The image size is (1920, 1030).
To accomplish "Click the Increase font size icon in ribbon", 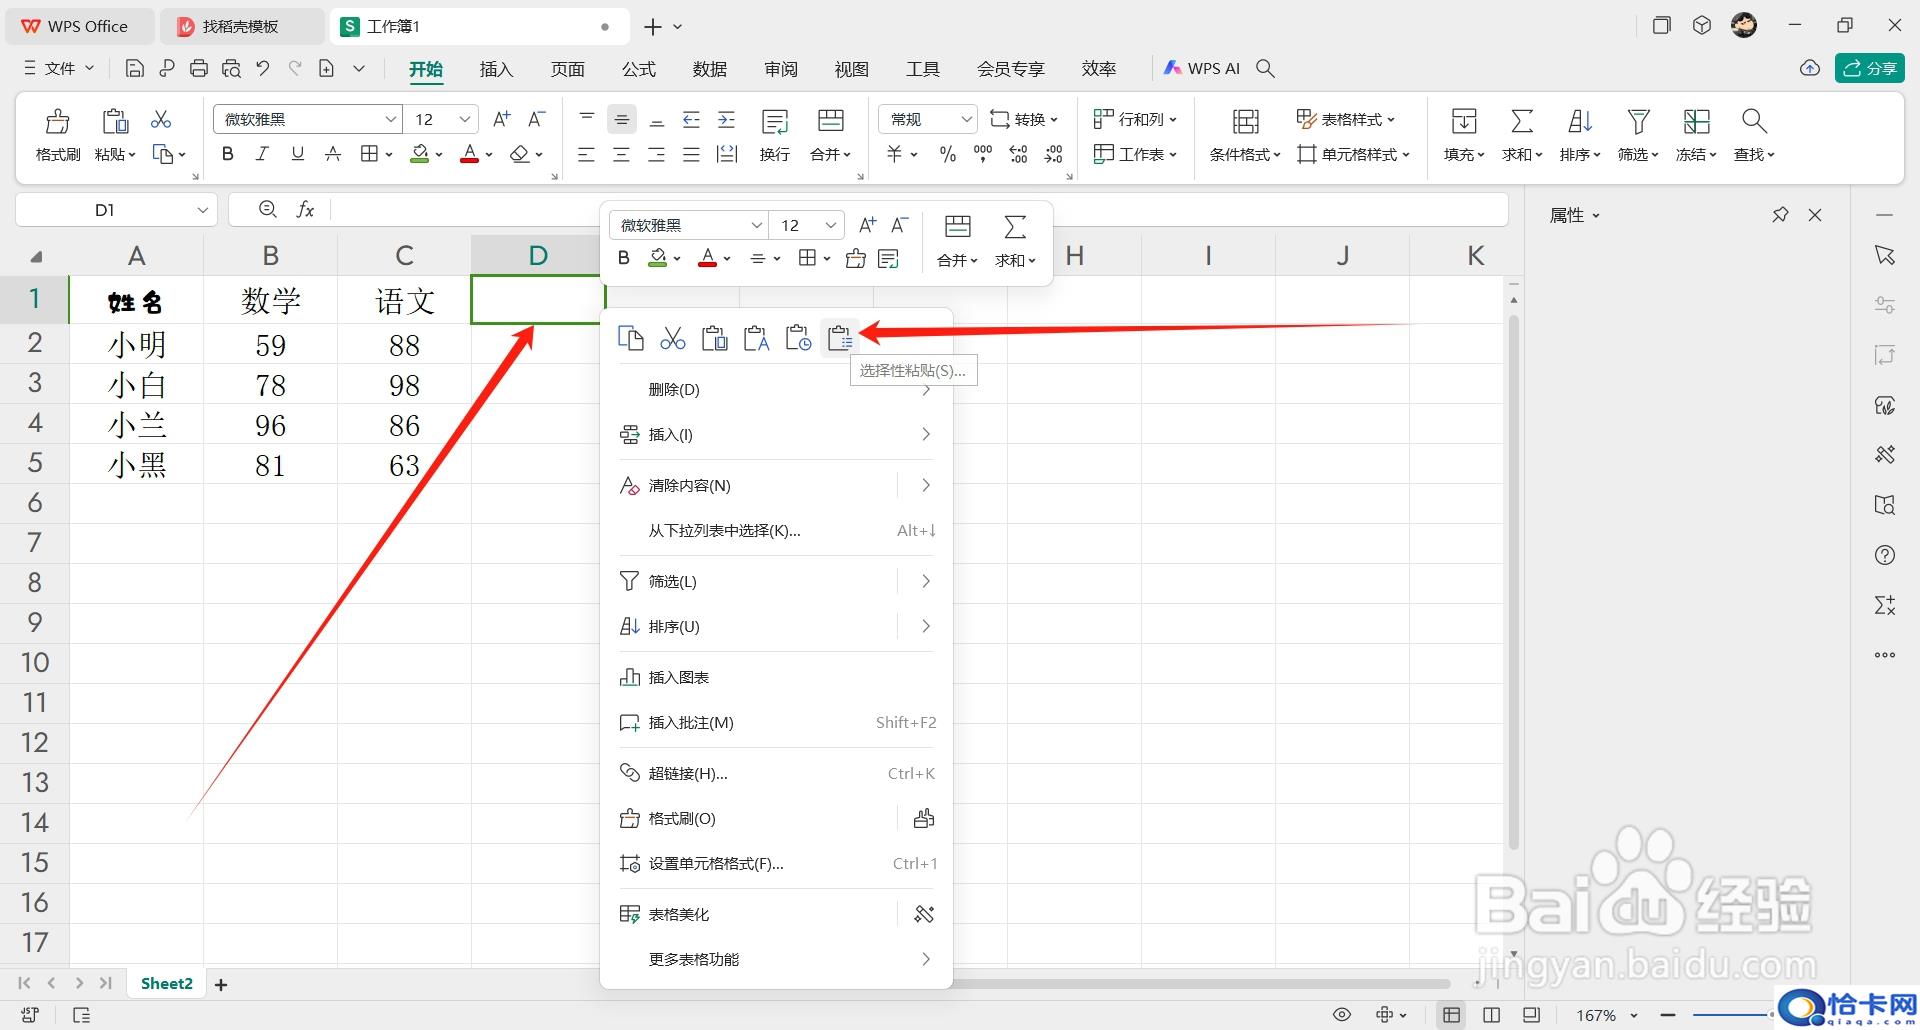I will [502, 119].
